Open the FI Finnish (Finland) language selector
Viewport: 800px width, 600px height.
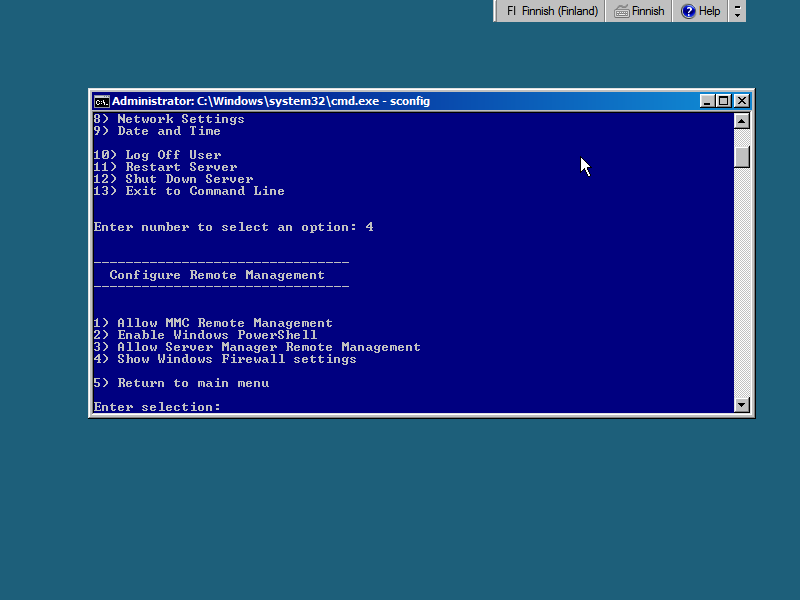pos(552,11)
